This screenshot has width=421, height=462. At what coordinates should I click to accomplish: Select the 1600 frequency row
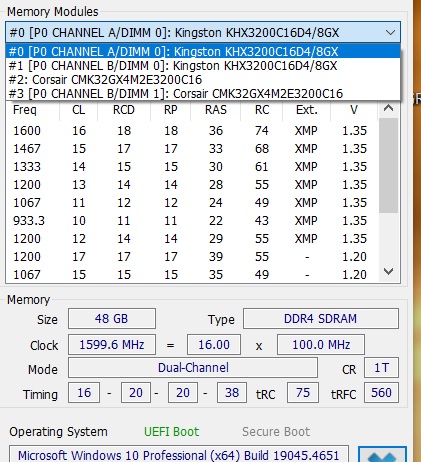(x=192, y=131)
